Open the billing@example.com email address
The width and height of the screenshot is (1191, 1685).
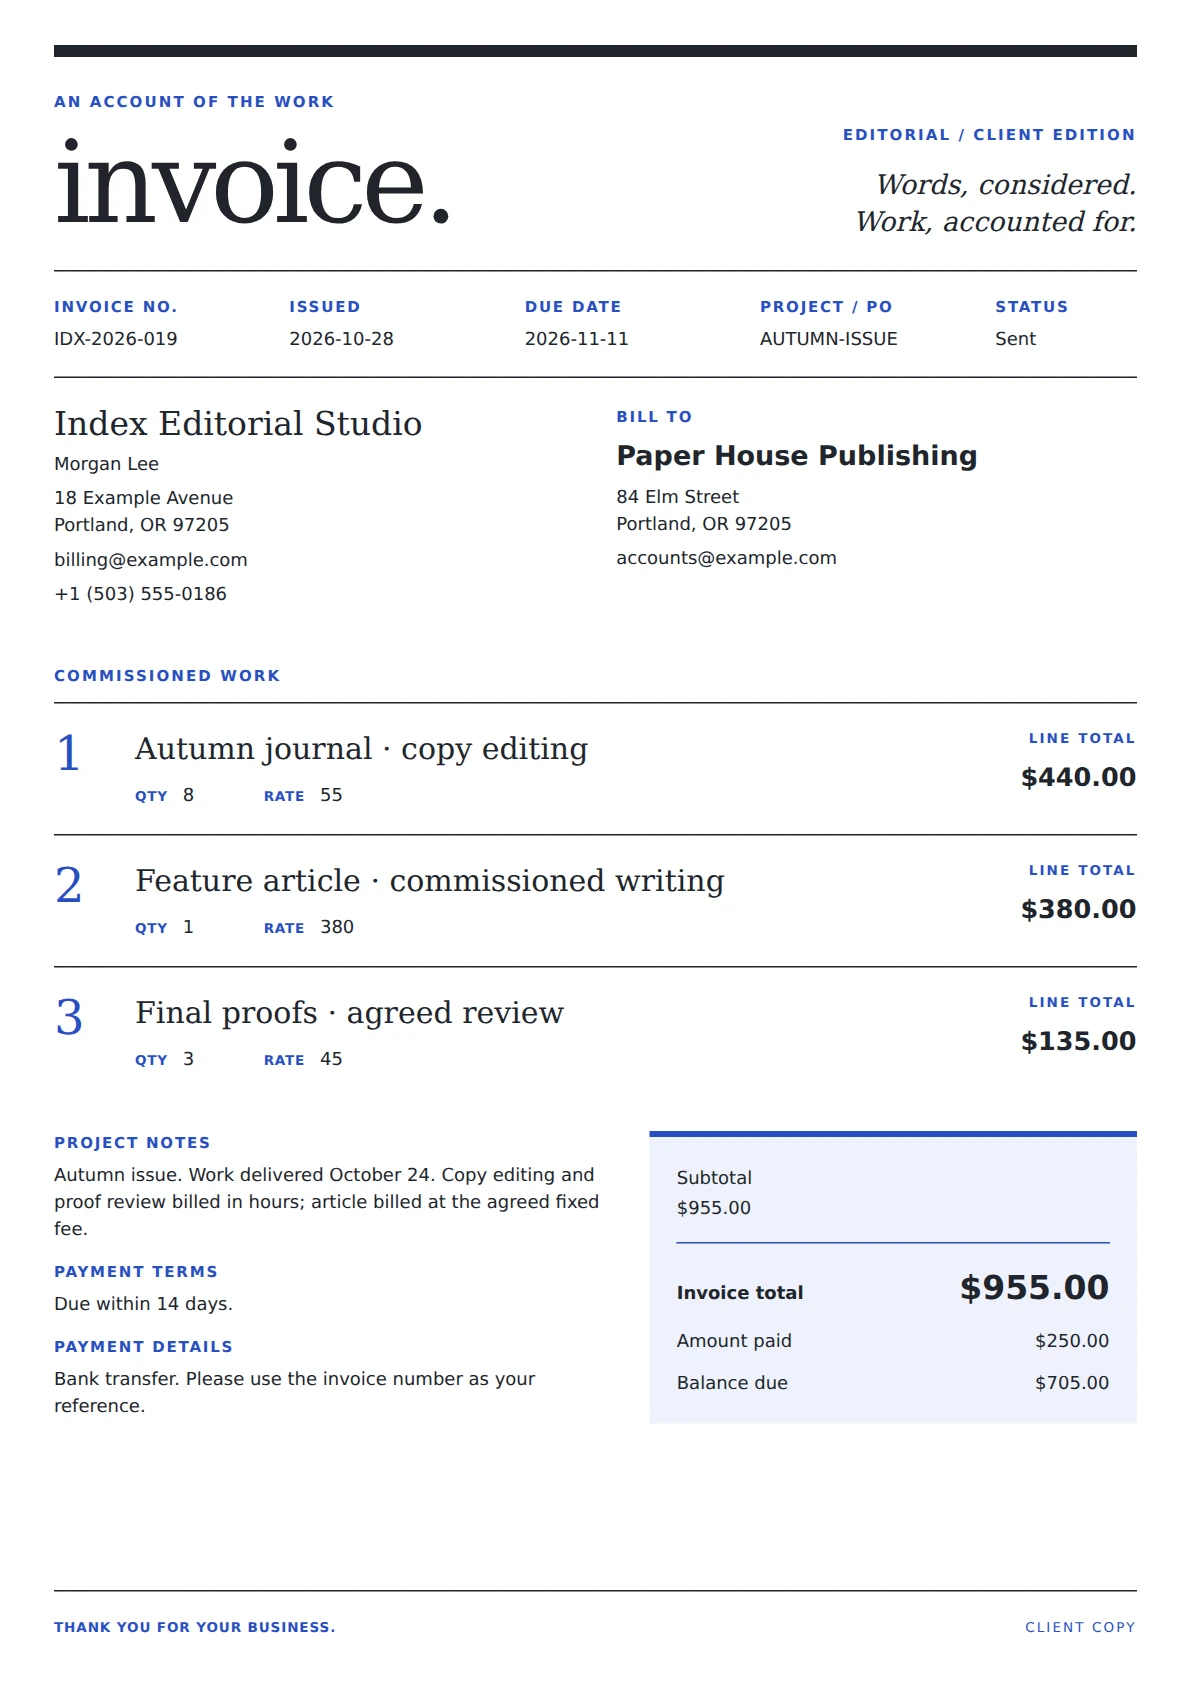coord(151,560)
